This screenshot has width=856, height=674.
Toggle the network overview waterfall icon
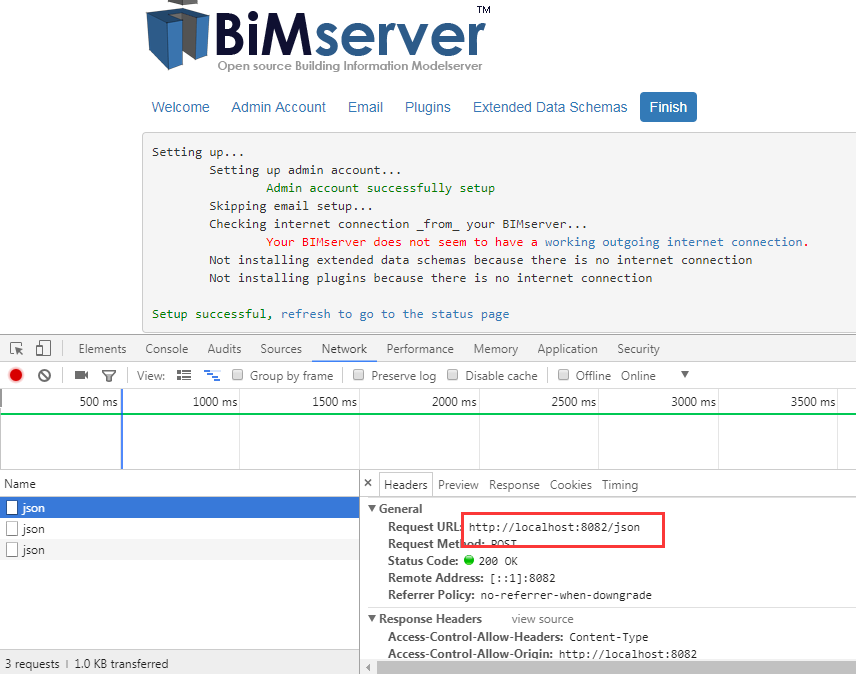[x=211, y=375]
